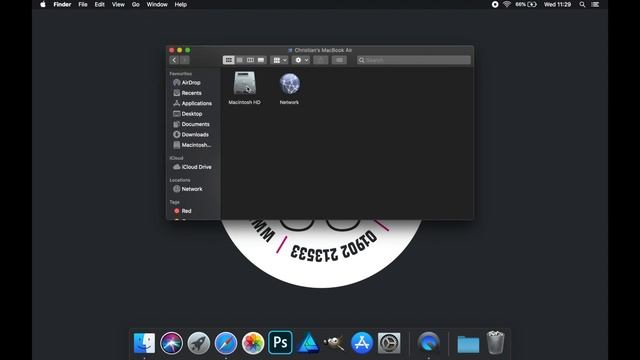Viewport: 640px width, 360px height.
Task: Open the group-by arrangement dropdown
Action: pyautogui.click(x=280, y=60)
